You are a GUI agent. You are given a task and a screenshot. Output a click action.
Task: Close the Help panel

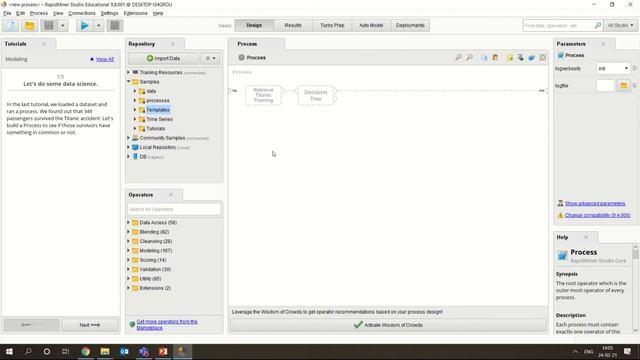point(586,237)
